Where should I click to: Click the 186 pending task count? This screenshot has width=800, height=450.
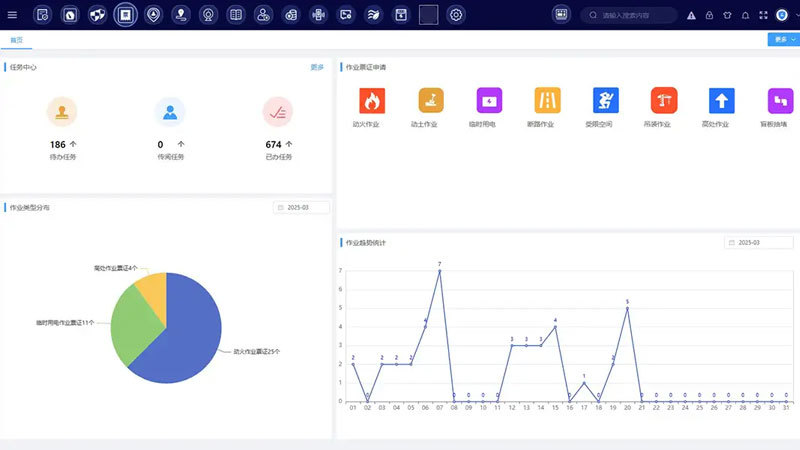(58, 145)
